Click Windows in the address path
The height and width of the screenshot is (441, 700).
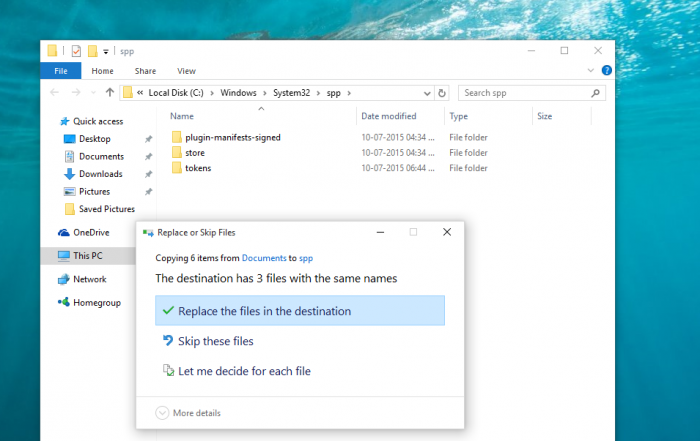pyautogui.click(x=238, y=93)
